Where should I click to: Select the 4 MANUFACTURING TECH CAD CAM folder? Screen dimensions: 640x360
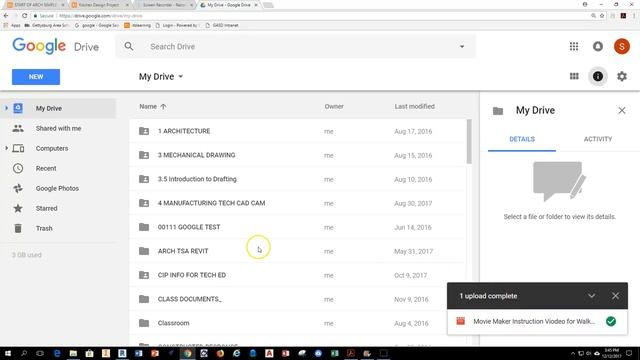[297, 203]
